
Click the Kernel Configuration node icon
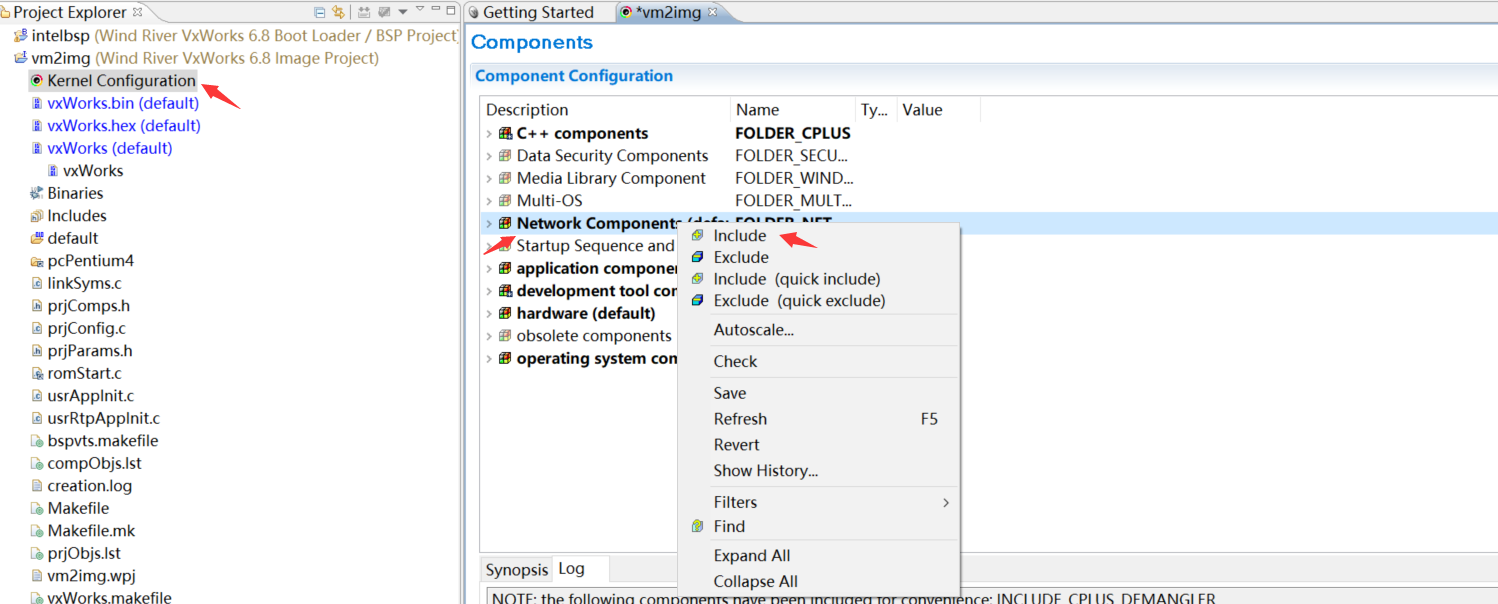37,80
